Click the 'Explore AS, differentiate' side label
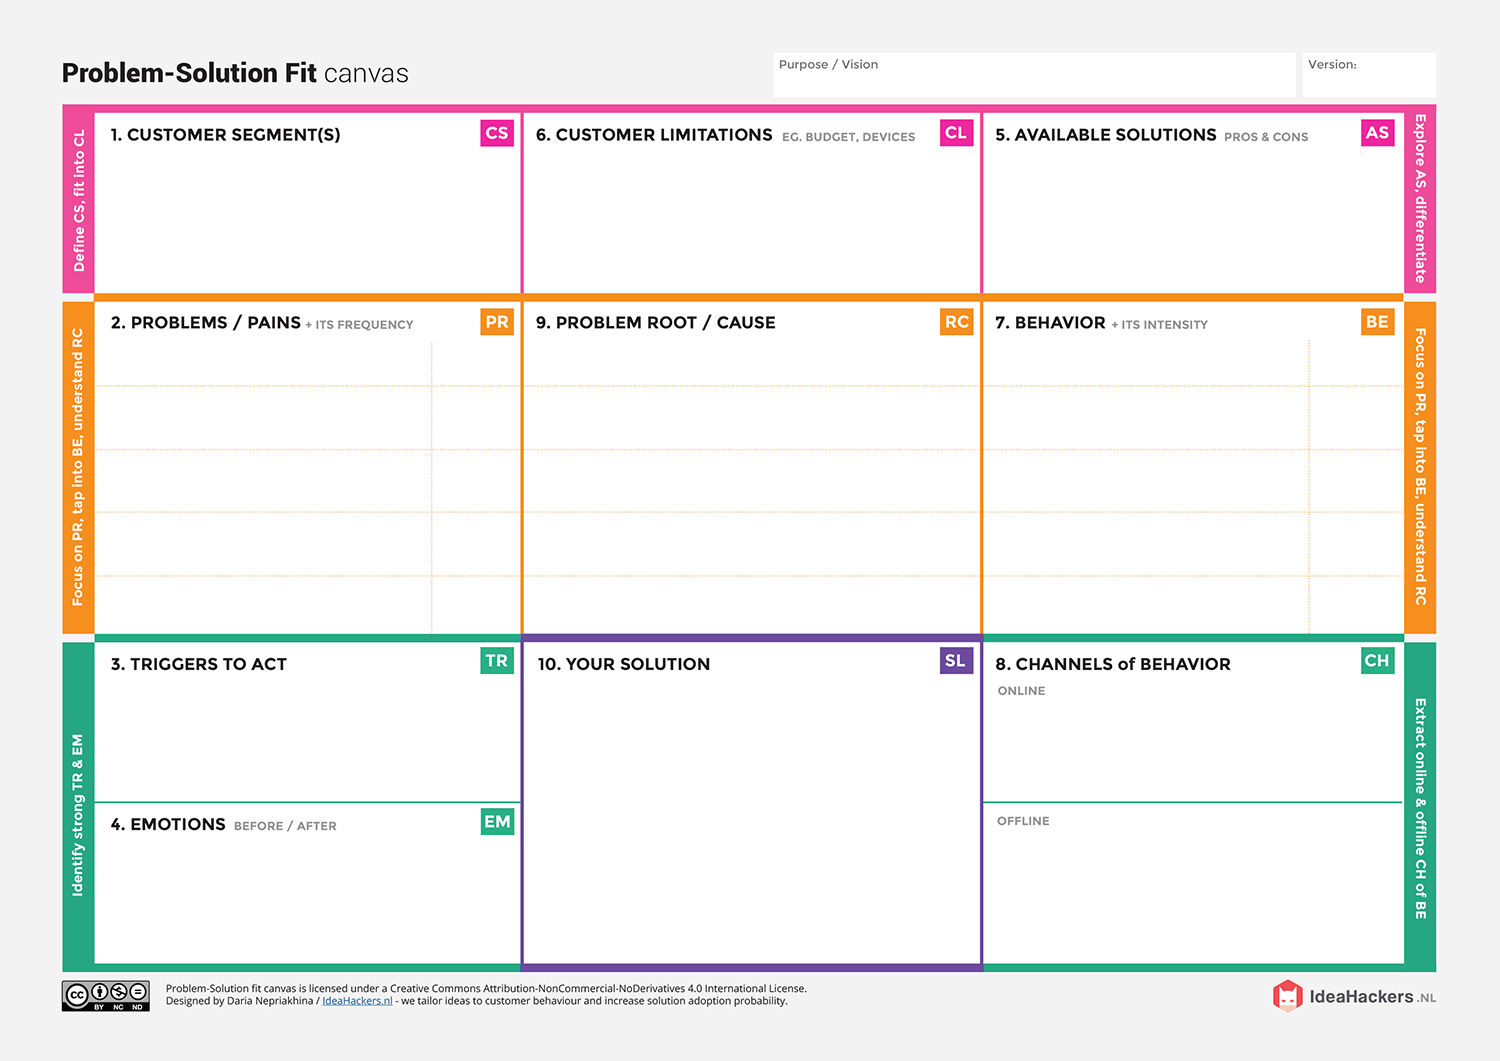This screenshot has width=1500, height=1061. [1420, 198]
